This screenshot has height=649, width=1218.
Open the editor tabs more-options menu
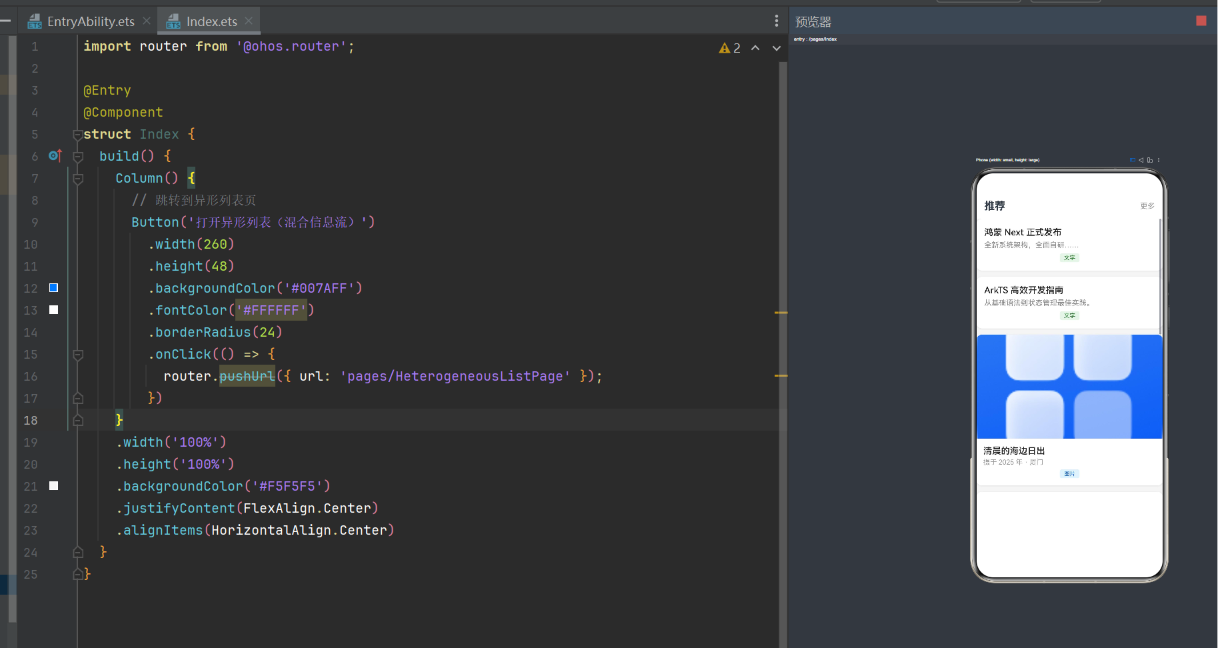776,21
